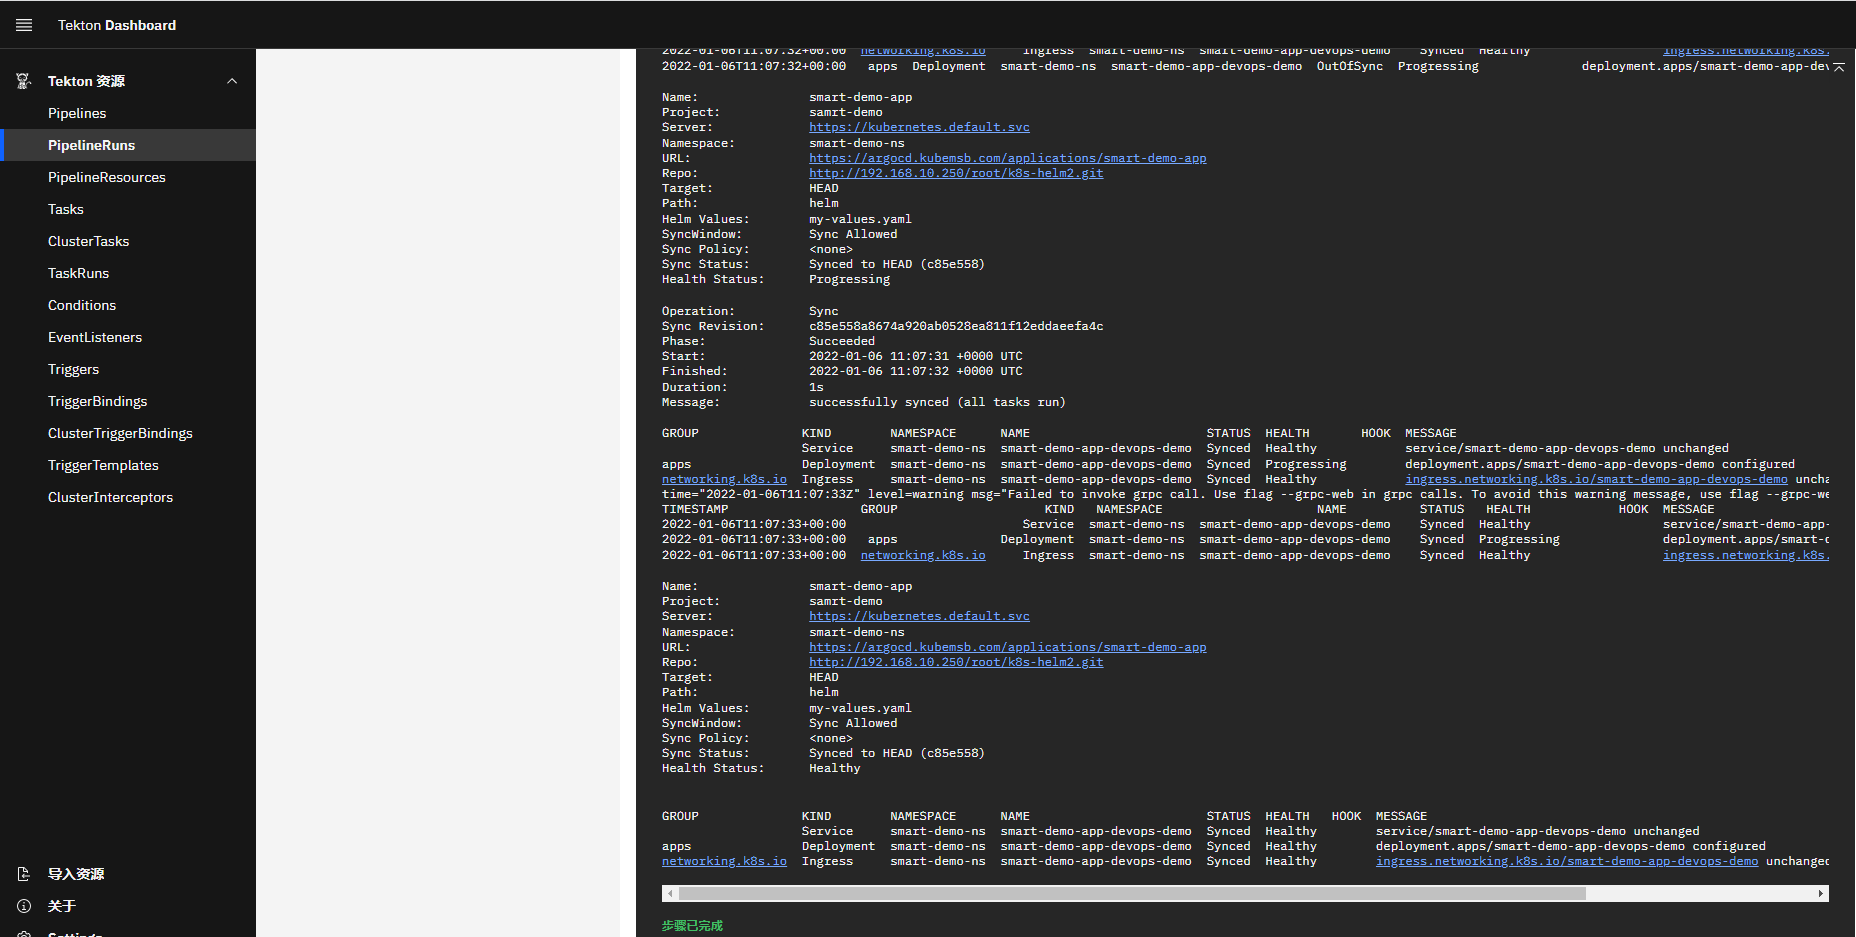Screen dimensions: 1856x937
Task: Click the scroll-to-top arrow in log panel
Action: tap(1839, 67)
